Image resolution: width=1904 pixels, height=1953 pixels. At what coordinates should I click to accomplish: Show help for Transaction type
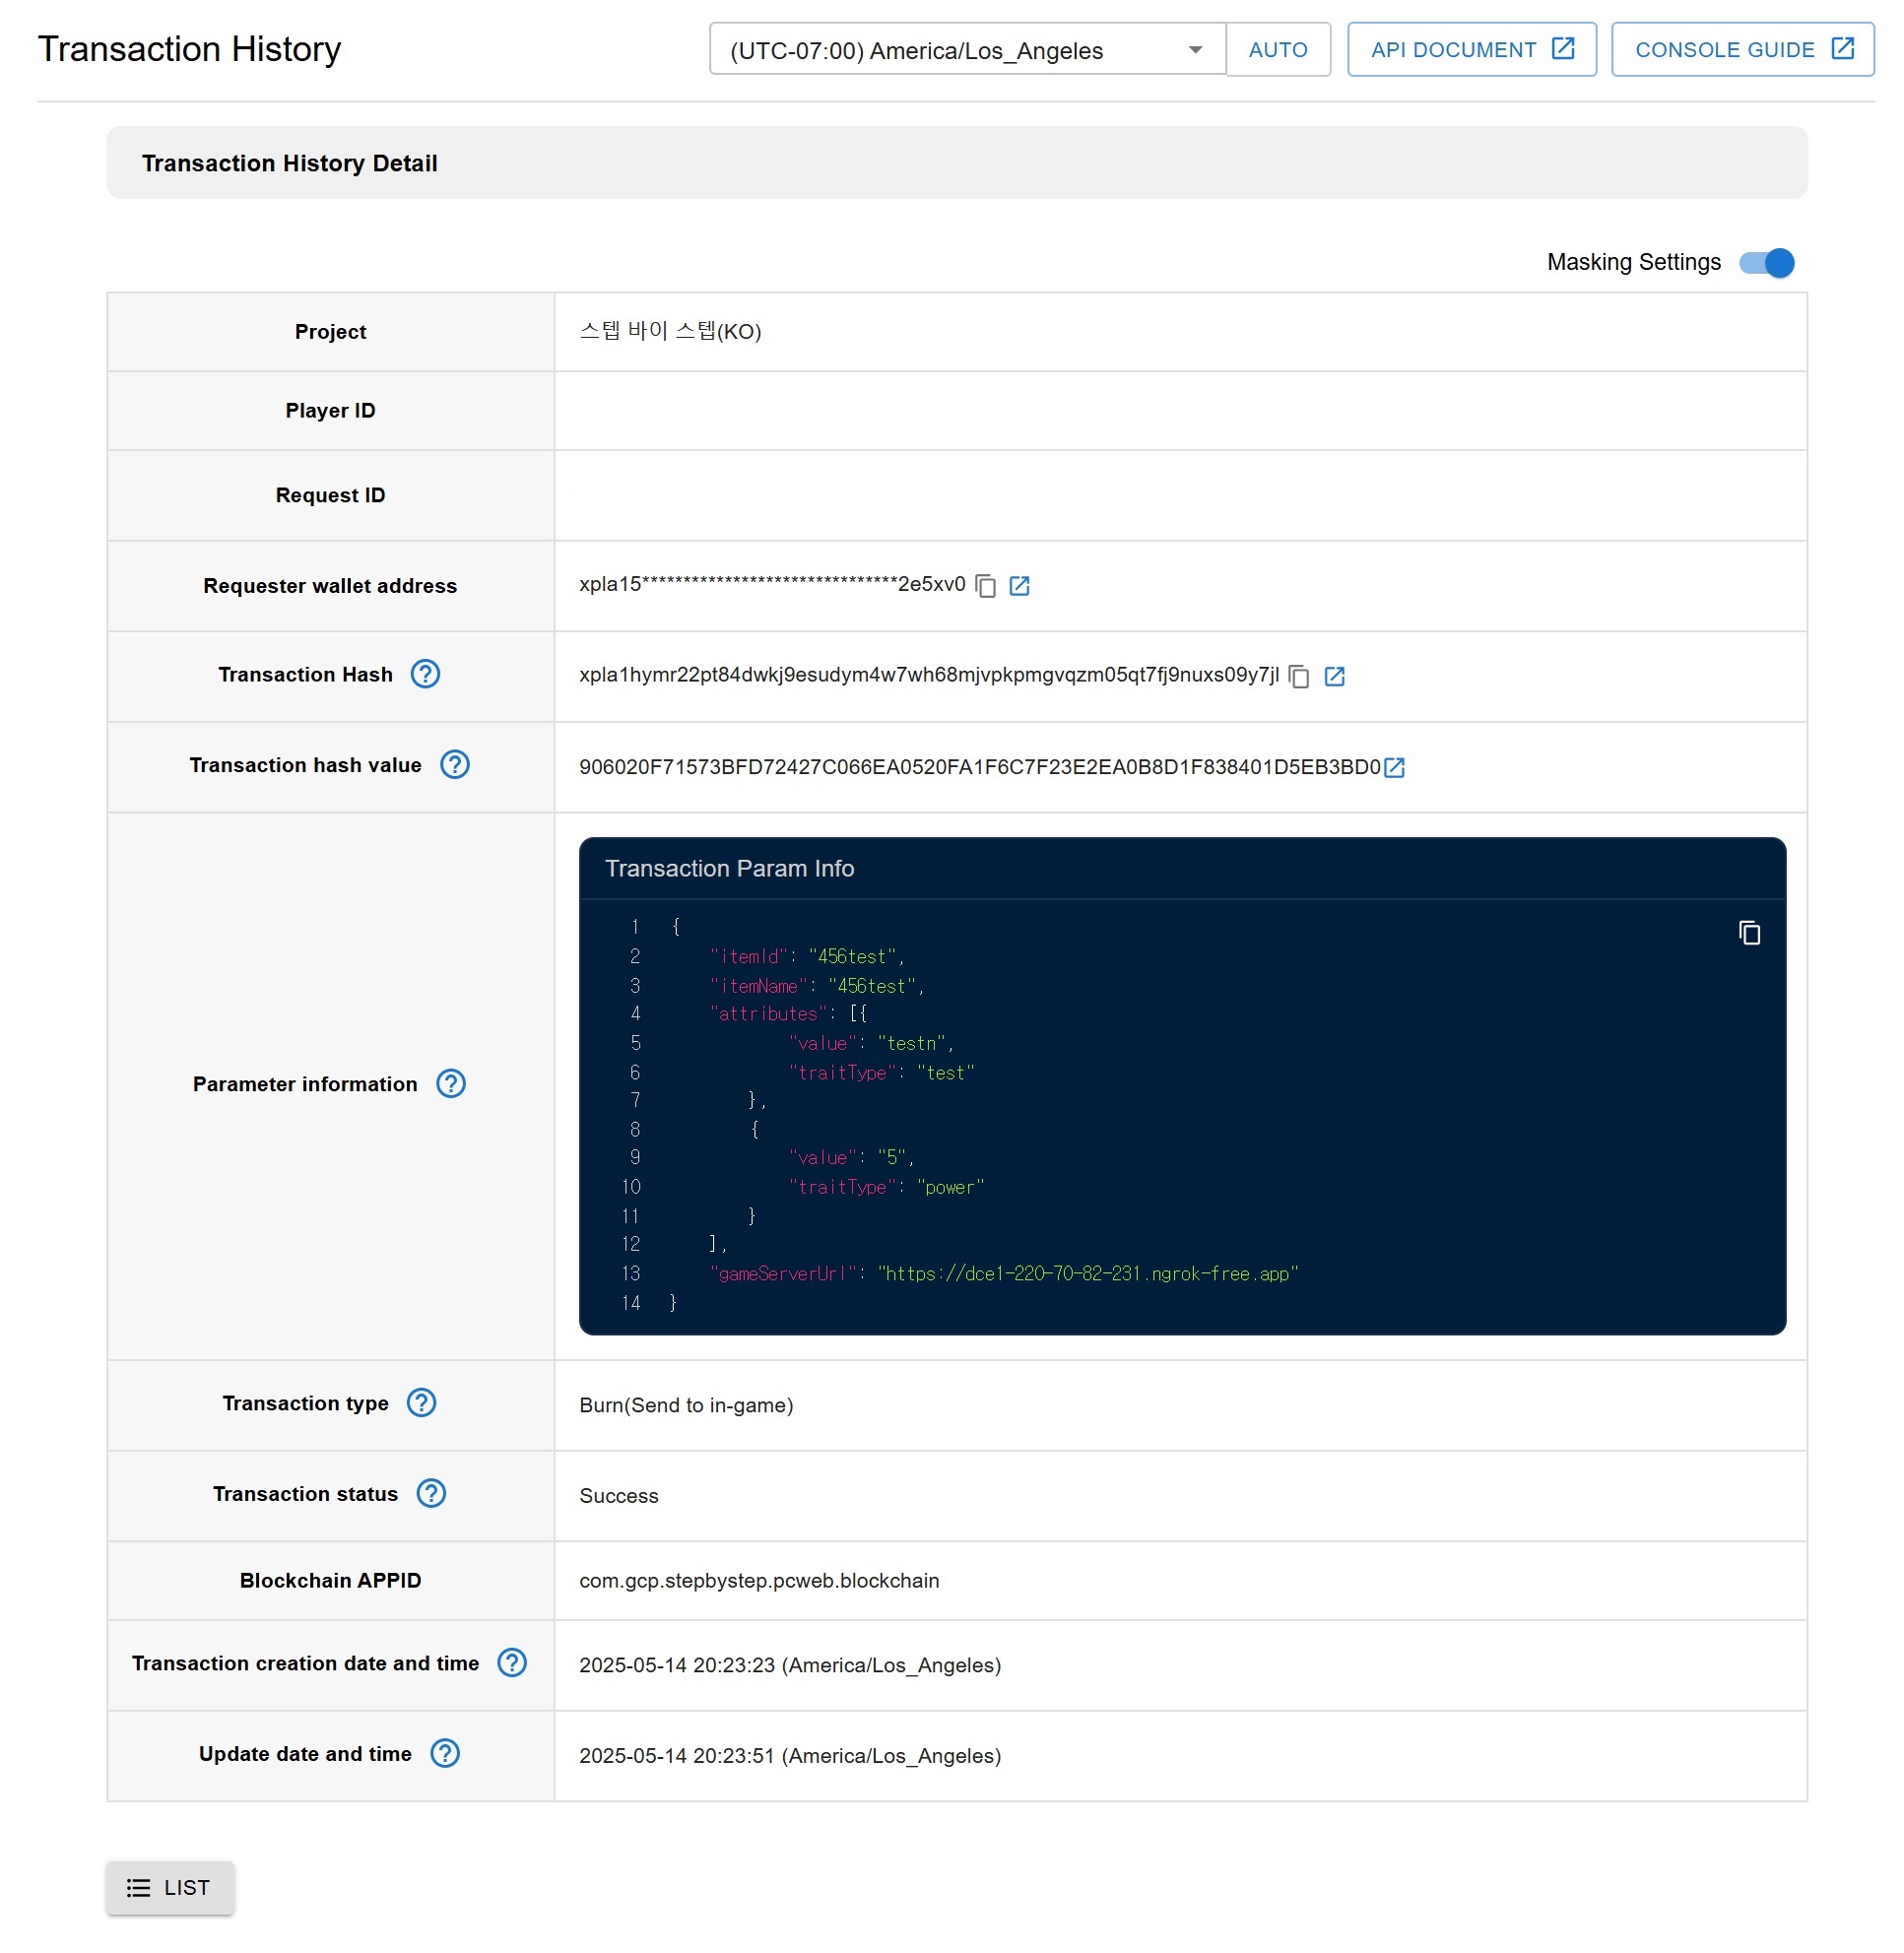421,1403
